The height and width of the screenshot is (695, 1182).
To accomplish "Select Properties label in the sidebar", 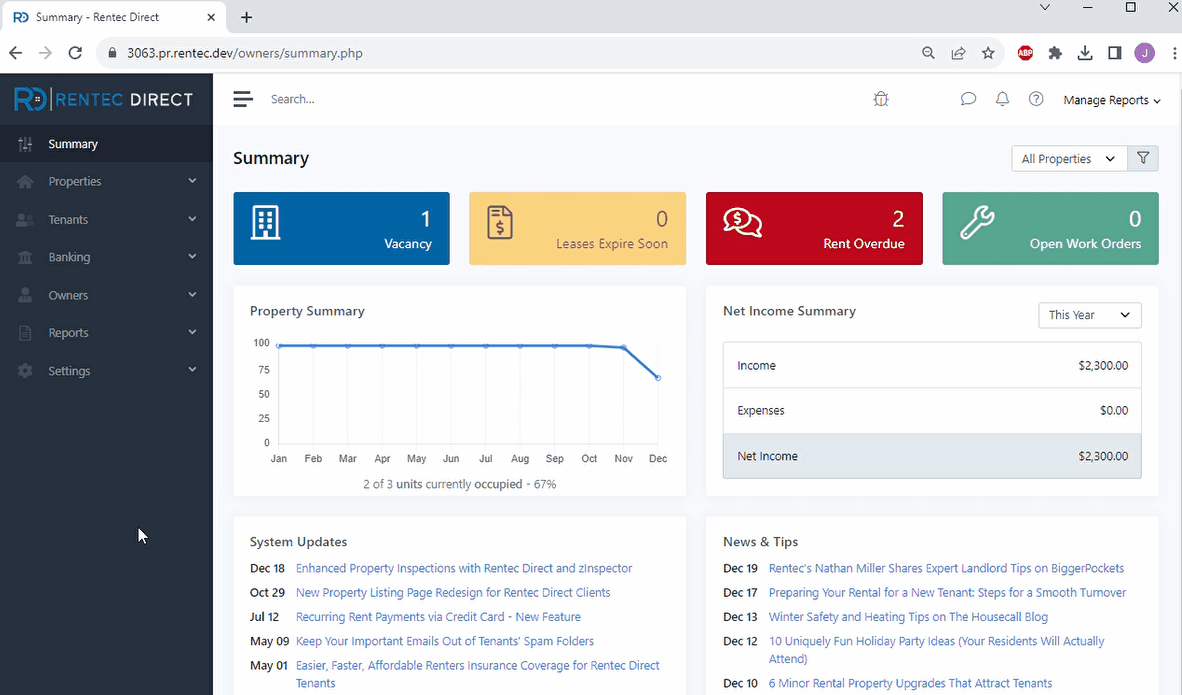I will click(75, 182).
